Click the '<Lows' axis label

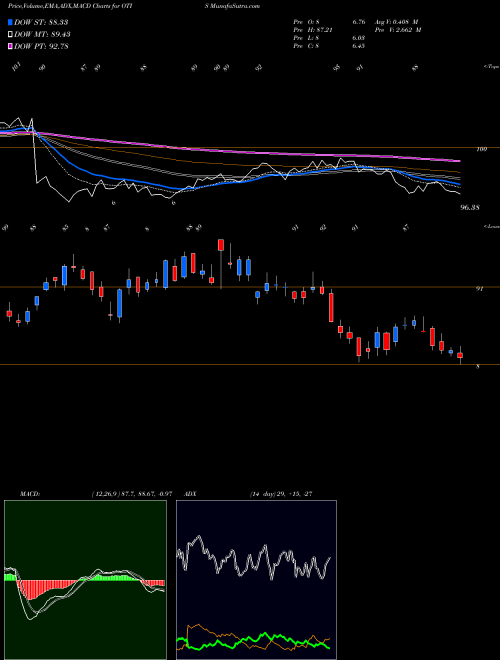point(492,226)
